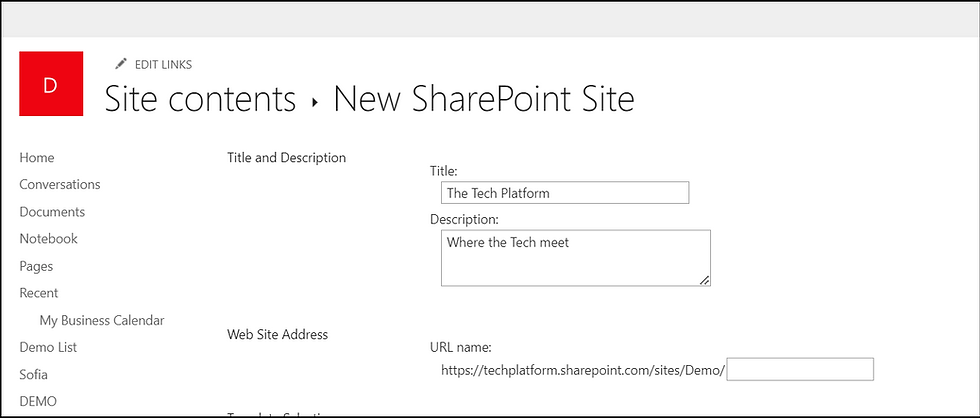Open Conversations in the left navigation
Screen dimensions: 980x418
[x=60, y=185]
